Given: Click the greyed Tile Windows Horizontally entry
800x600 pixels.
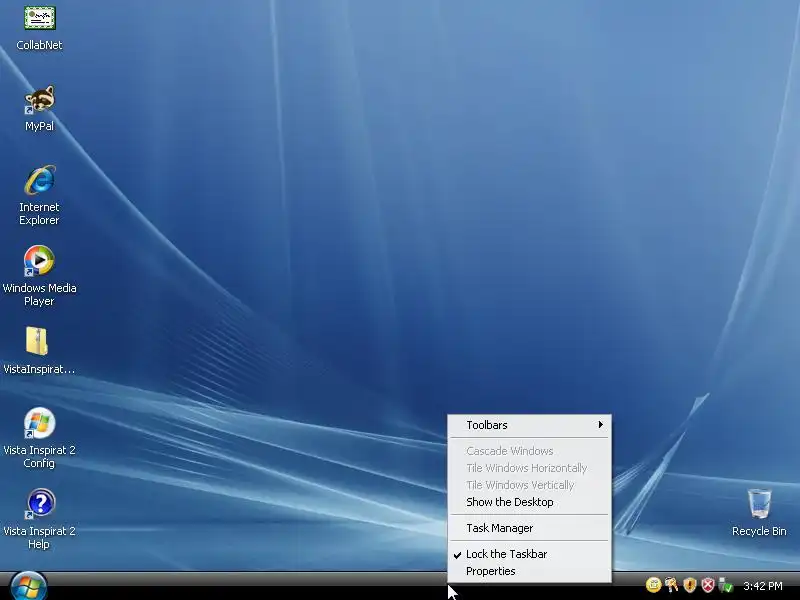Looking at the screenshot, I should click(530, 468).
